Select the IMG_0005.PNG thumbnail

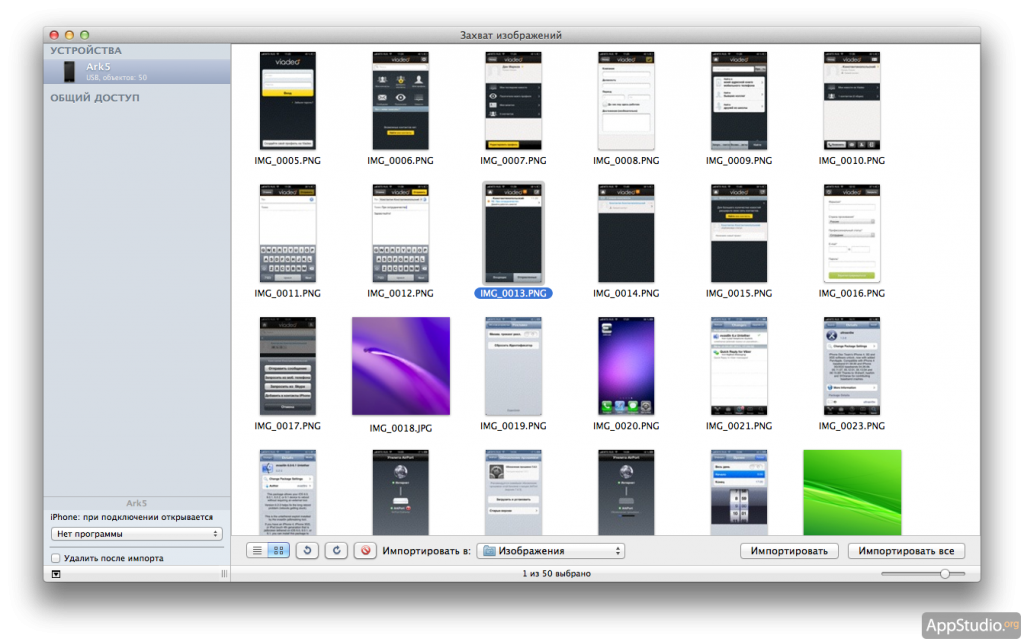[x=287, y=101]
